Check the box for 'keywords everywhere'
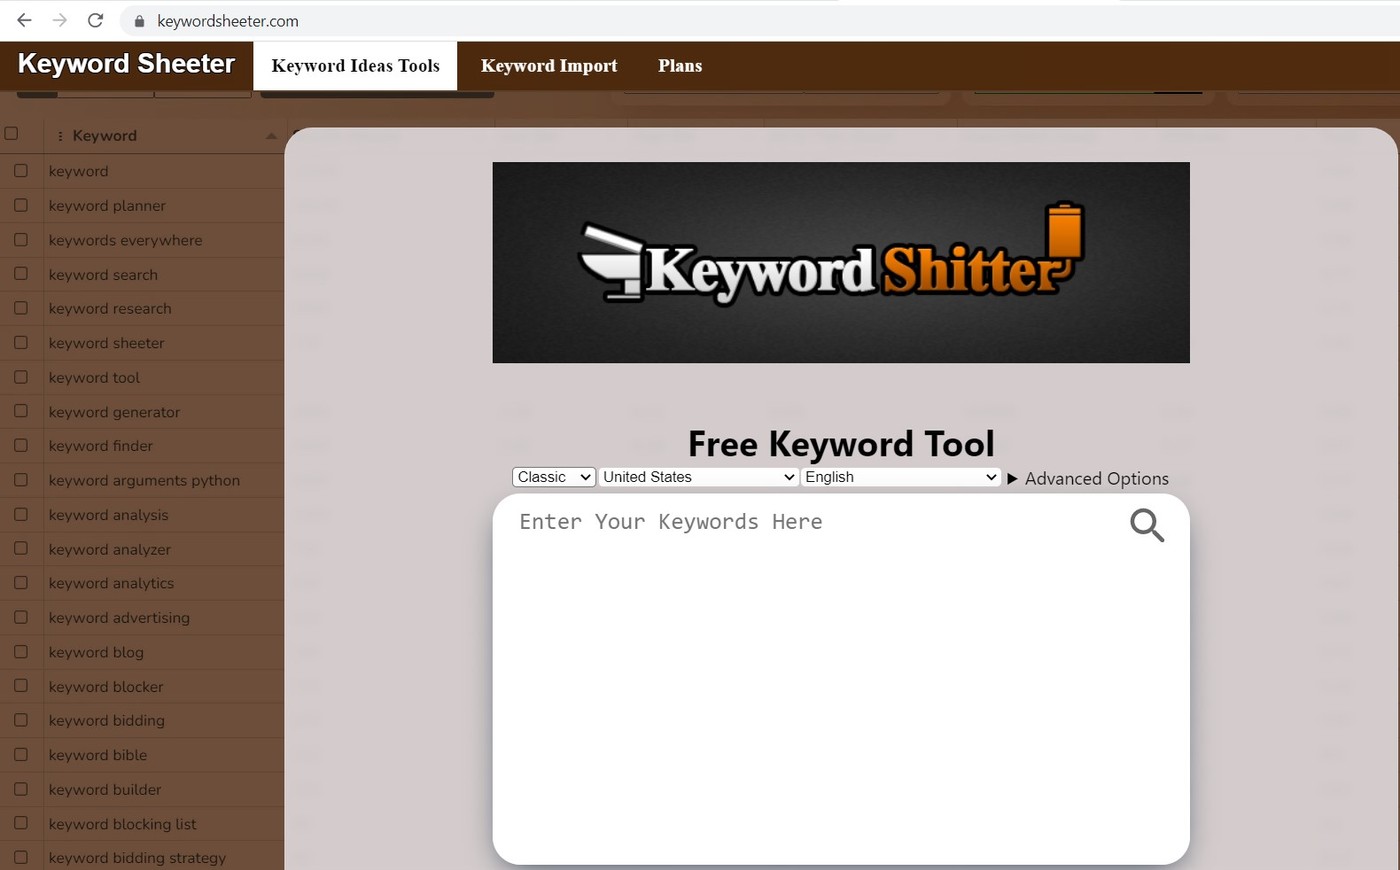 [21, 240]
